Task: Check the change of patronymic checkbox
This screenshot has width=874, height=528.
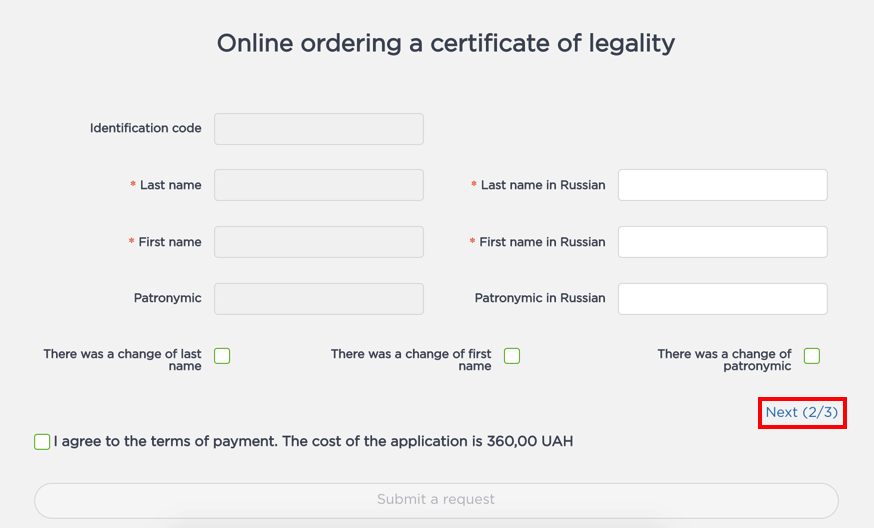Action: [812, 356]
